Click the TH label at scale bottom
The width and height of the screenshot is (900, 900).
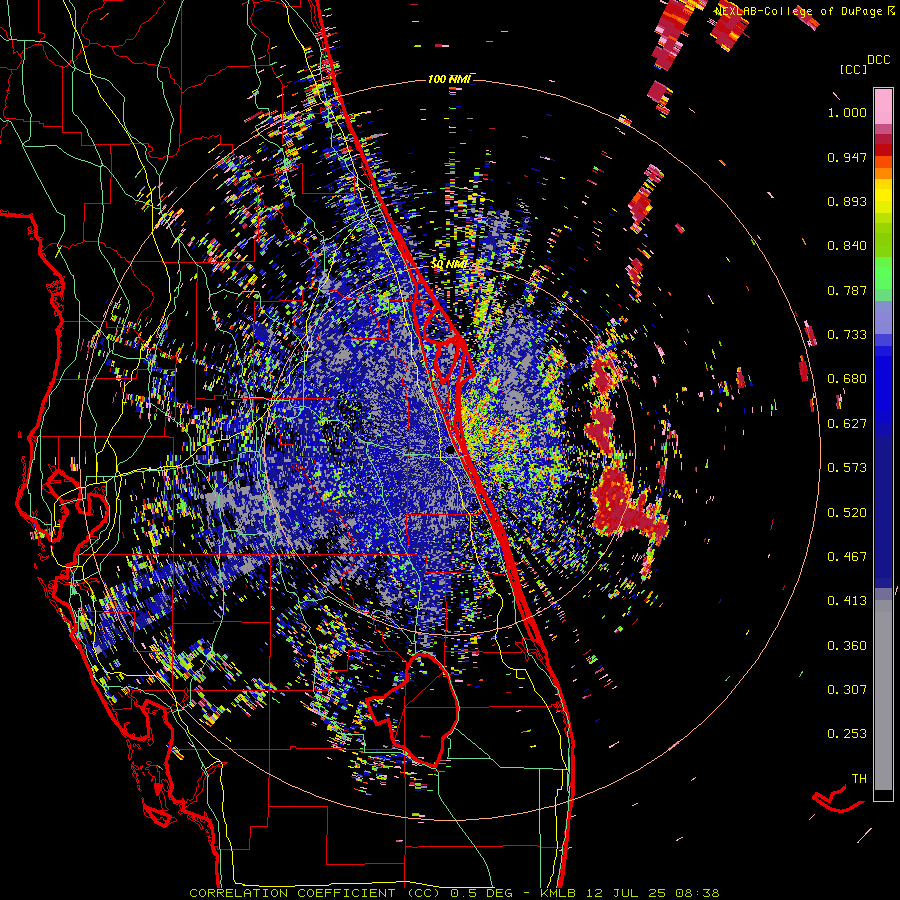pyautogui.click(x=859, y=779)
